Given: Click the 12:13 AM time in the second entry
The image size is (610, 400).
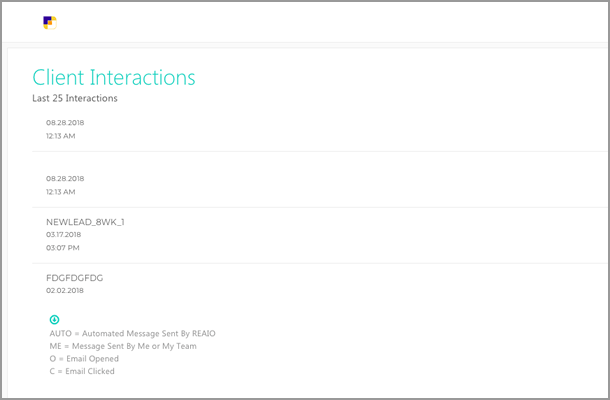Looking at the screenshot, I should coord(61,192).
